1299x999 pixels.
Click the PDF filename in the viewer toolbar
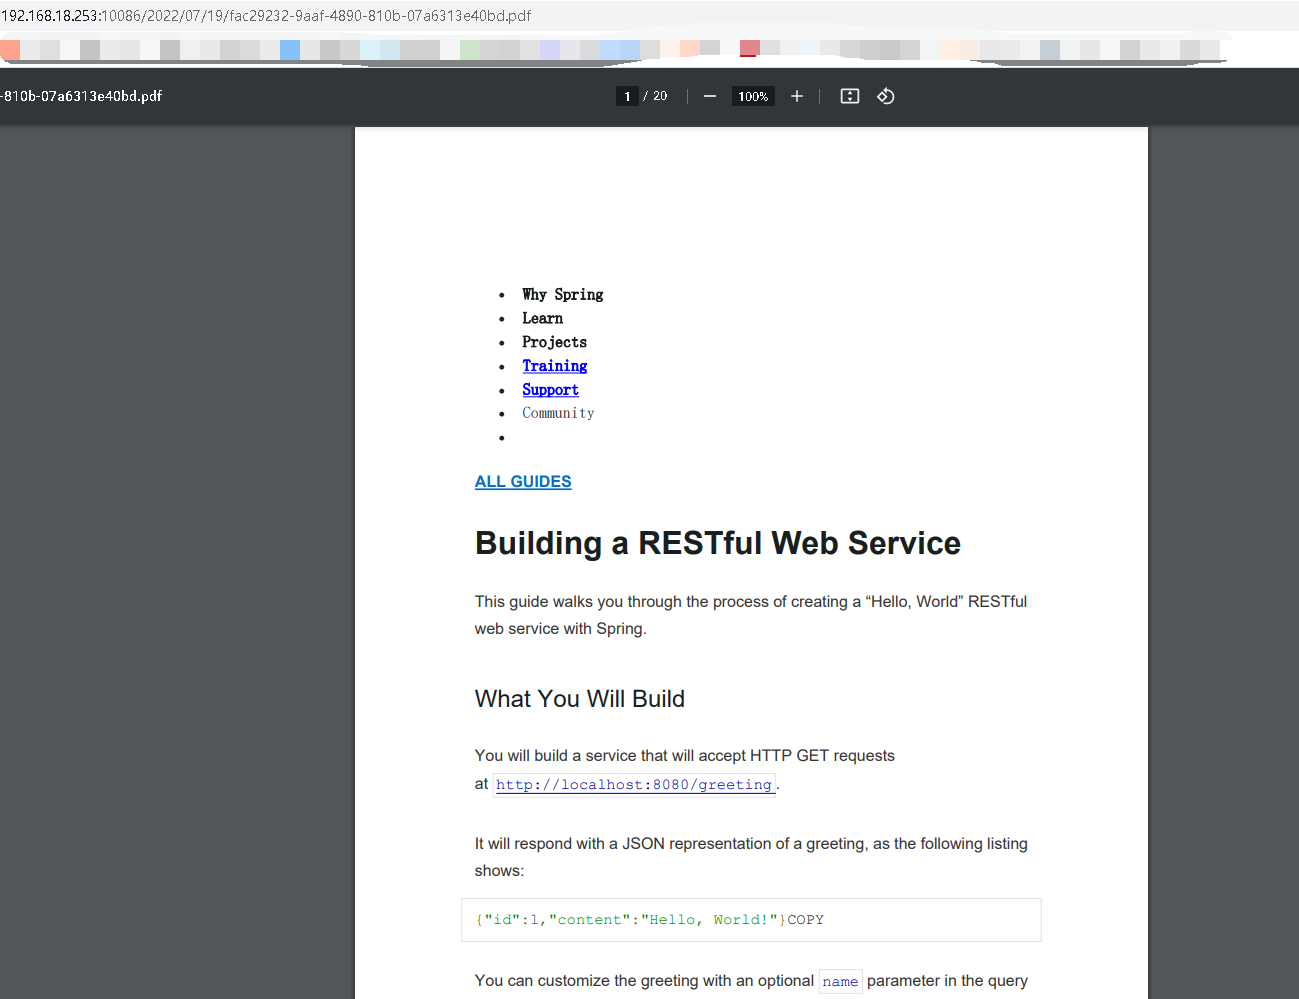click(82, 96)
